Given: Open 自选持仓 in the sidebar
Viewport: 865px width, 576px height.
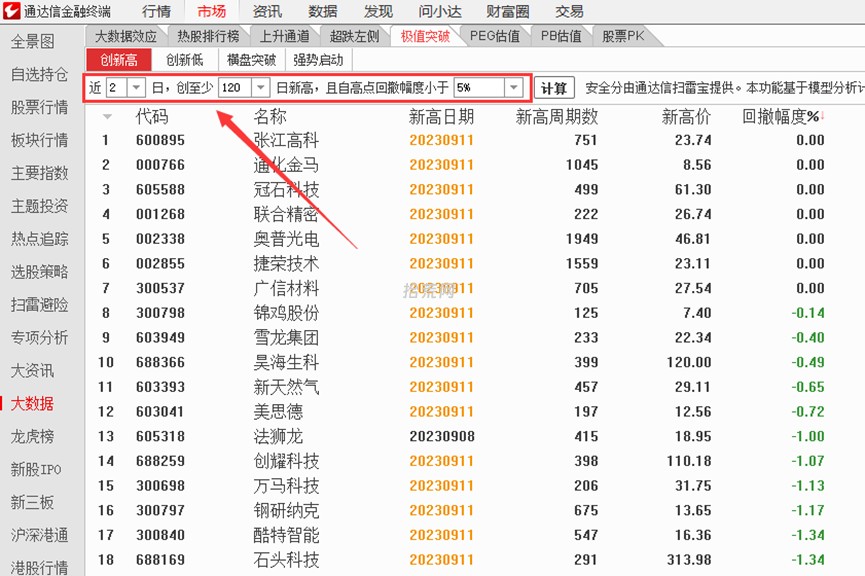Looking at the screenshot, I should [40, 74].
